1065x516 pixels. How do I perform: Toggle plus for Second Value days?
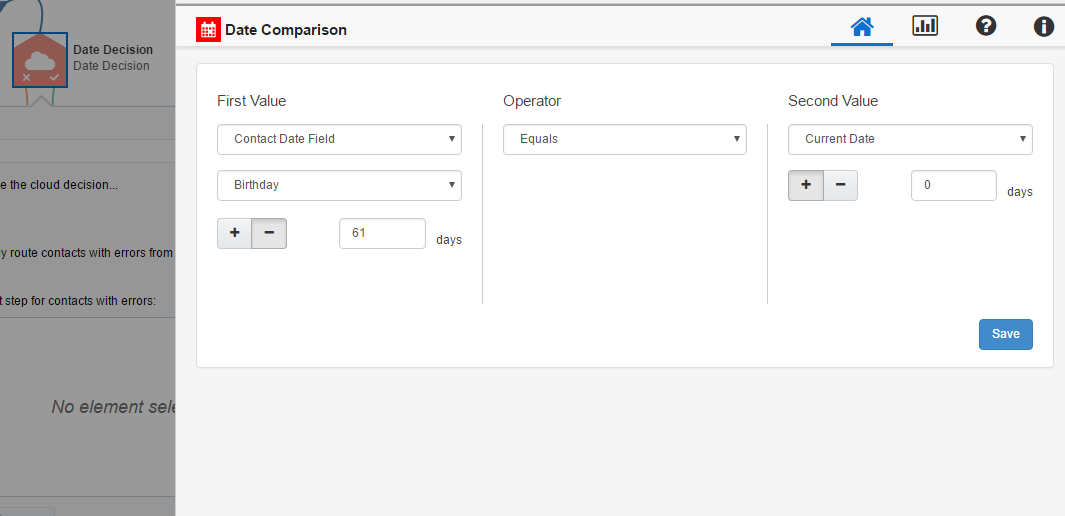[x=806, y=185]
